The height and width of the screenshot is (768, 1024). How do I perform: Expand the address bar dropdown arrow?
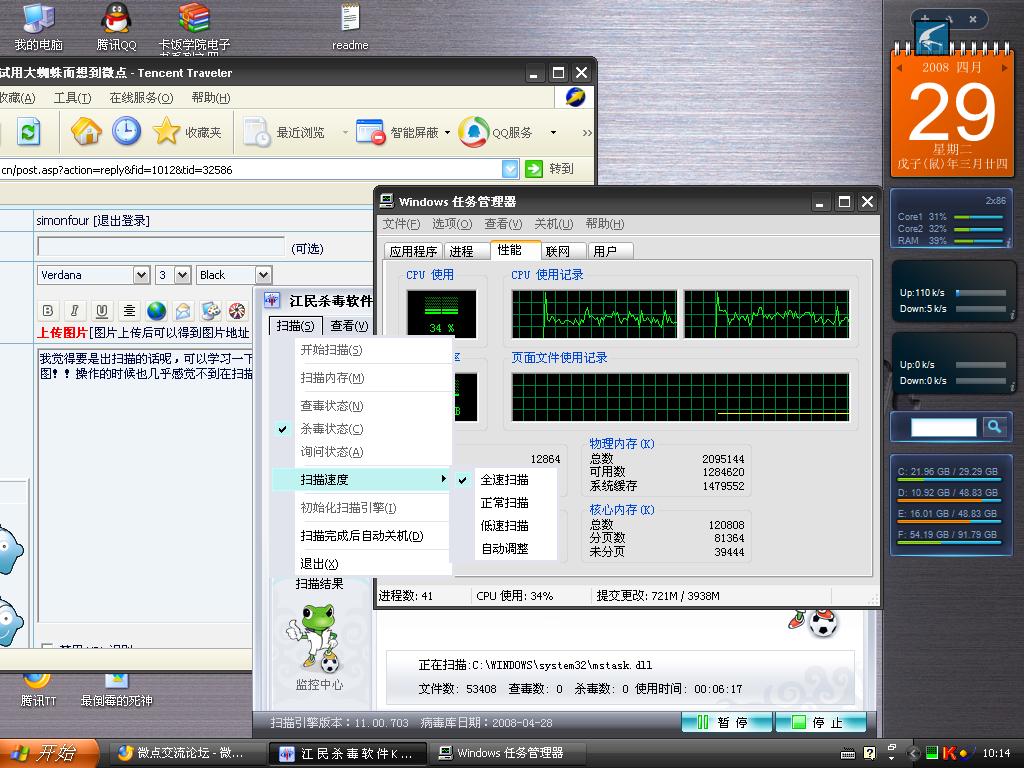pos(510,169)
